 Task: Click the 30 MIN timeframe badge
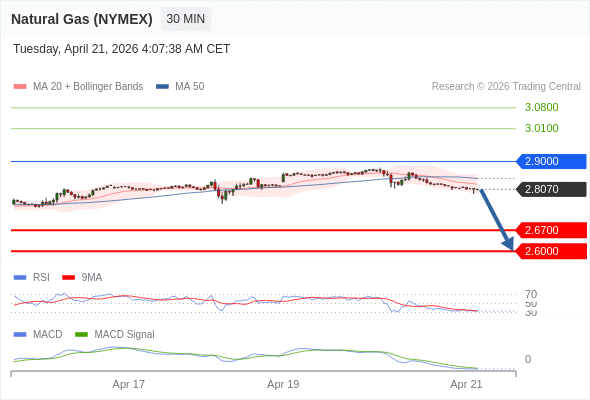click(186, 19)
